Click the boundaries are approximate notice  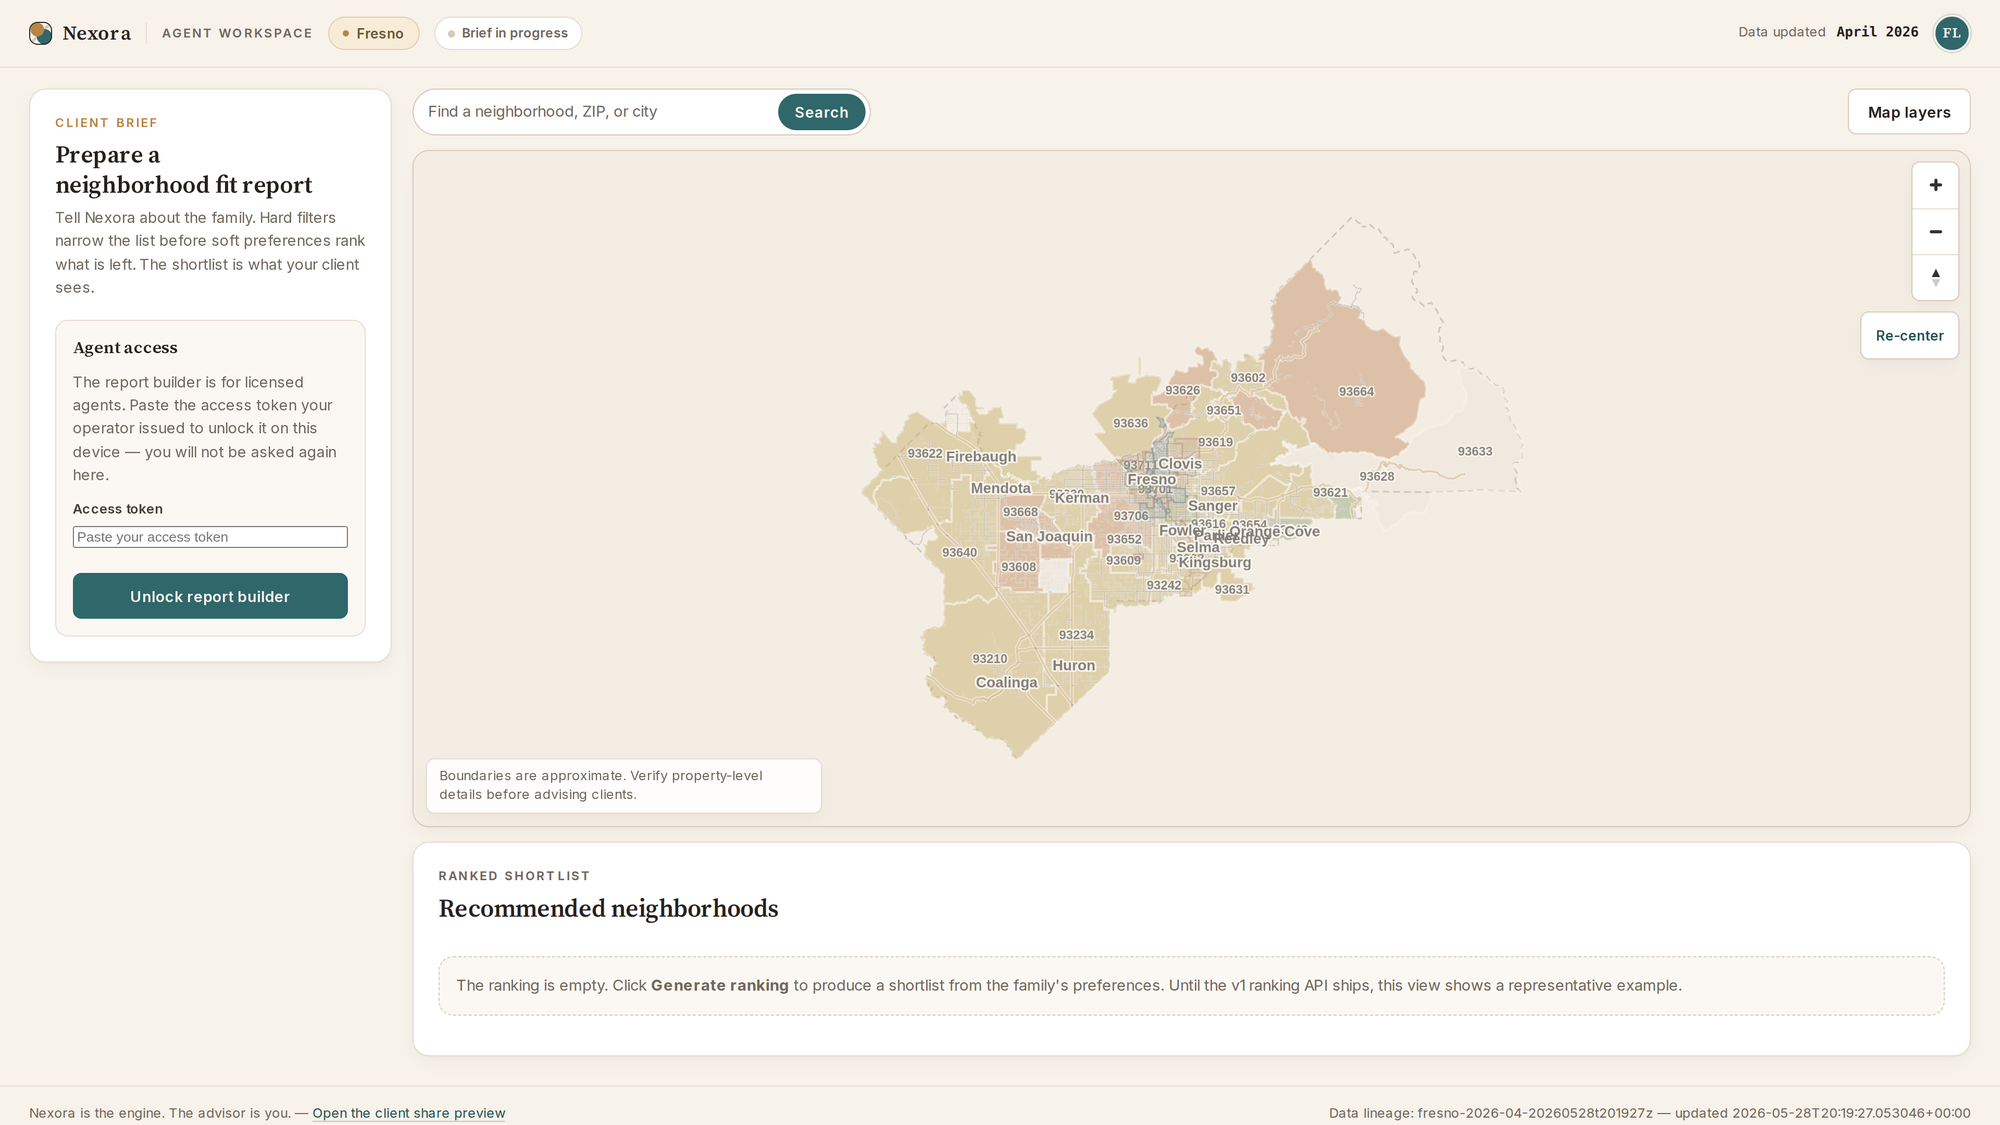point(623,785)
